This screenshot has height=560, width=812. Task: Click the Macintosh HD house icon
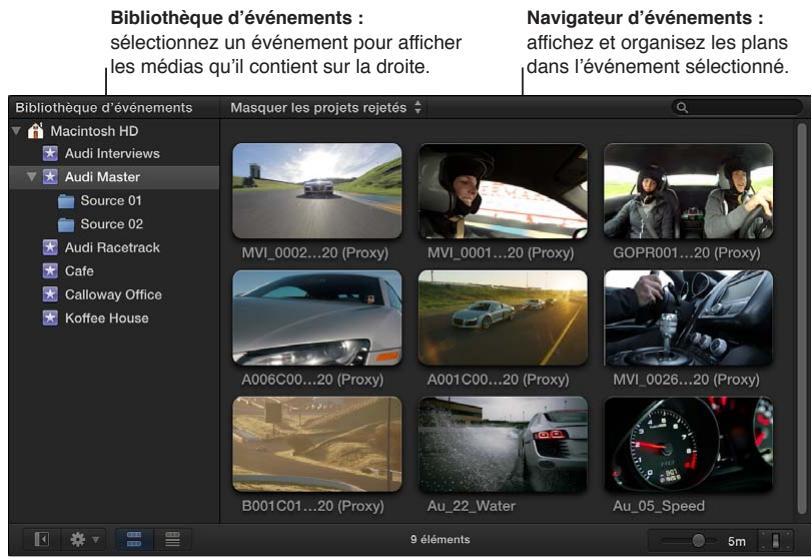point(35,131)
